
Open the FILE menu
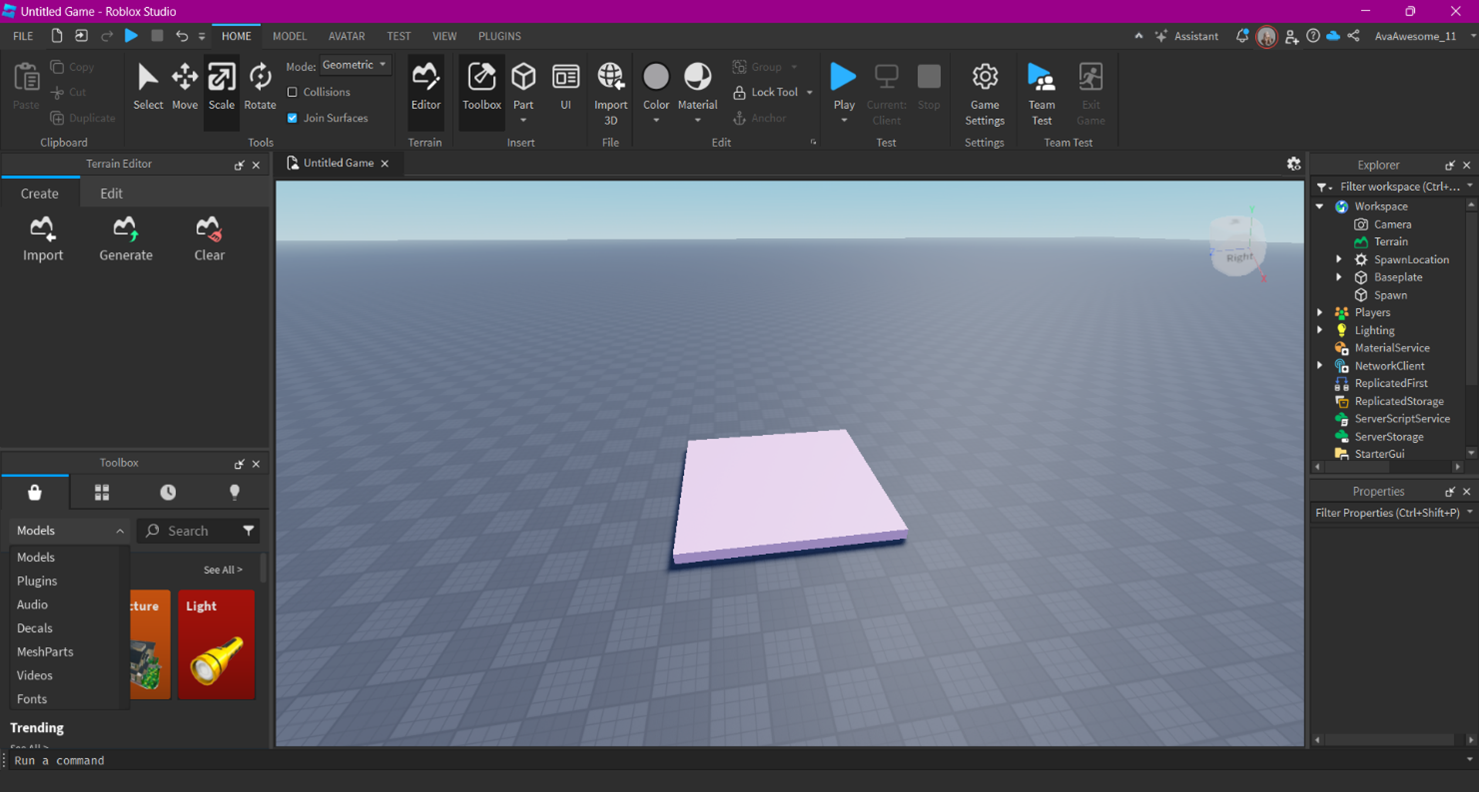point(23,36)
